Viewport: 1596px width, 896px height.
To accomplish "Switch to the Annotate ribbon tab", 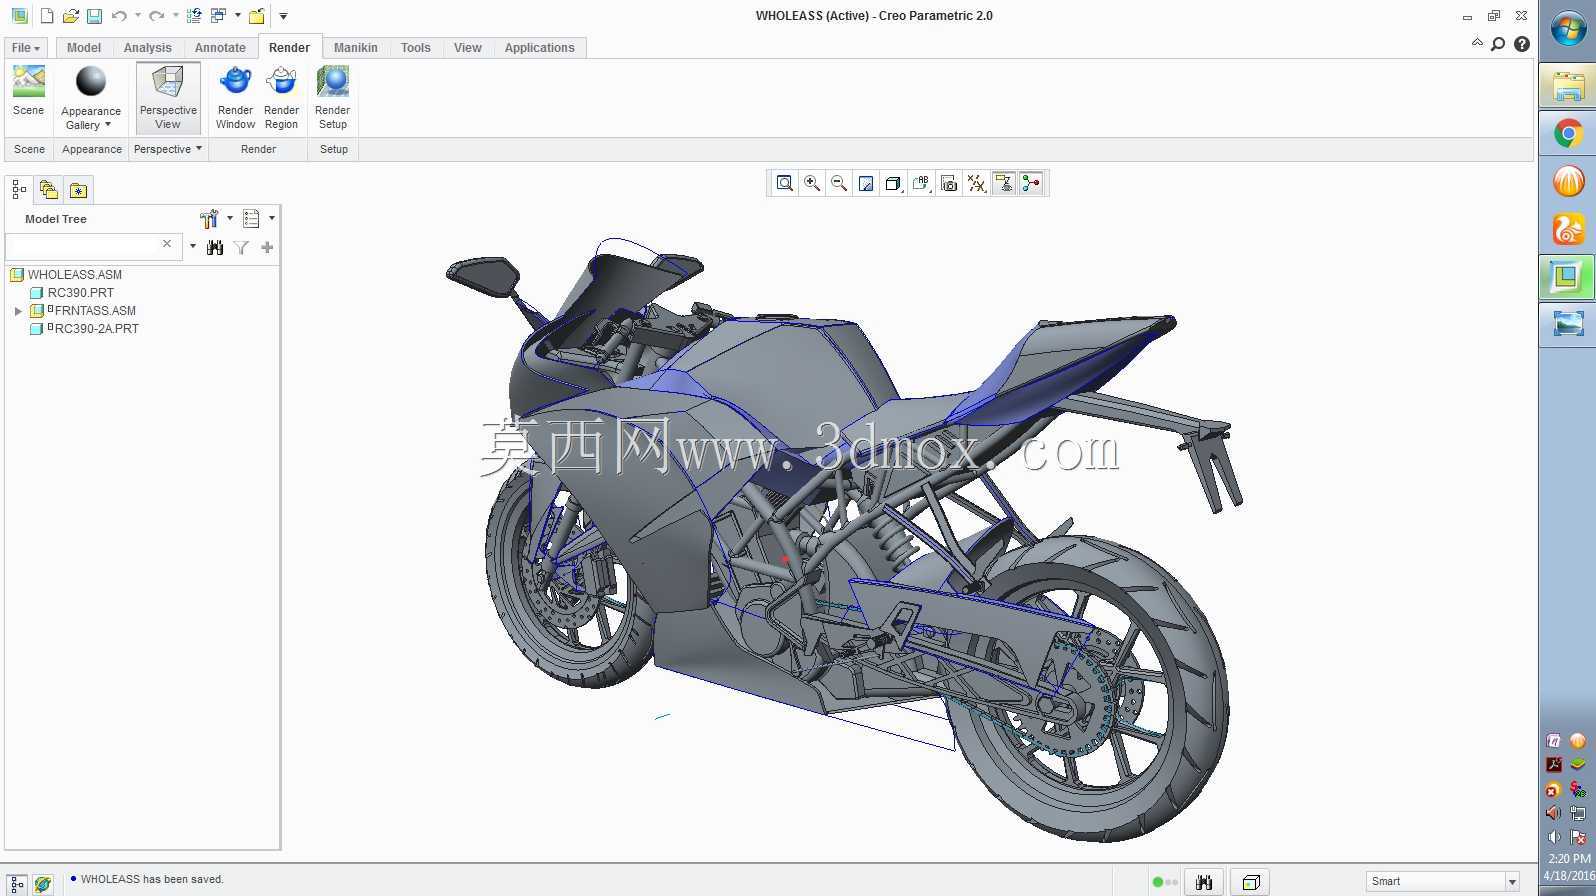I will click(x=220, y=48).
